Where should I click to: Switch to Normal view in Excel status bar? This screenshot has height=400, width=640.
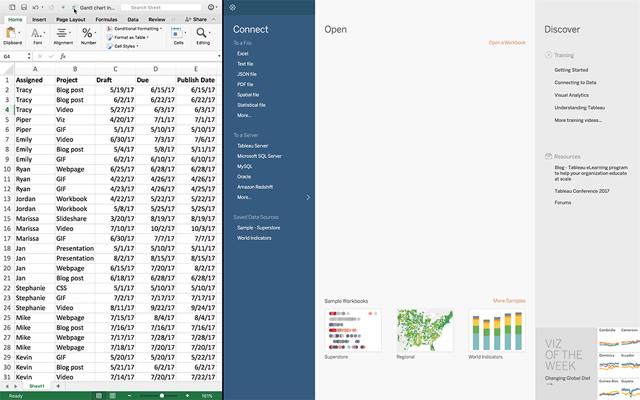click(99, 396)
